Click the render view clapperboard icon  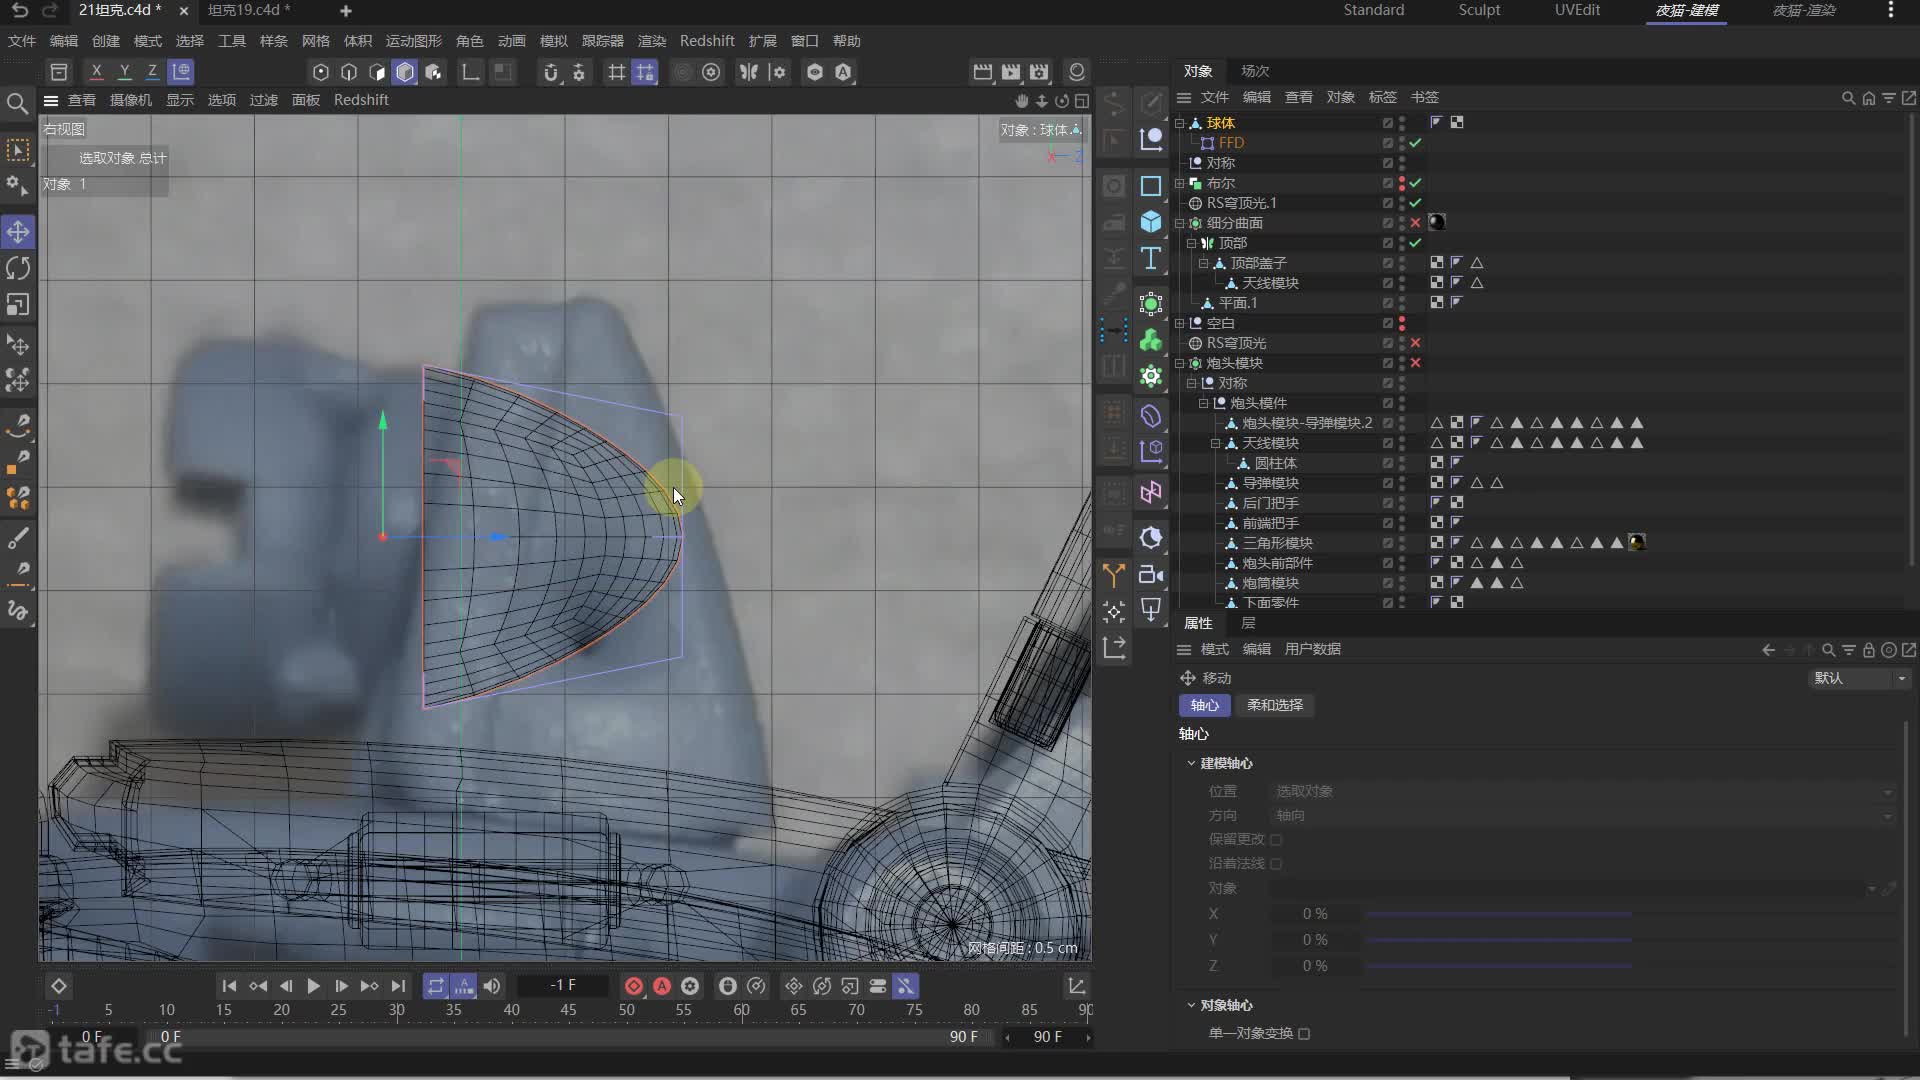click(983, 72)
